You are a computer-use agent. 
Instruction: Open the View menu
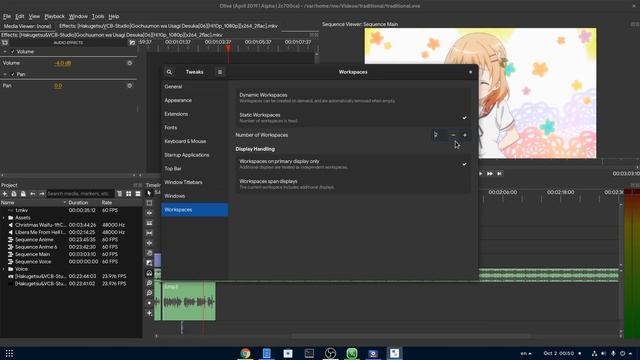pyautogui.click(x=34, y=16)
